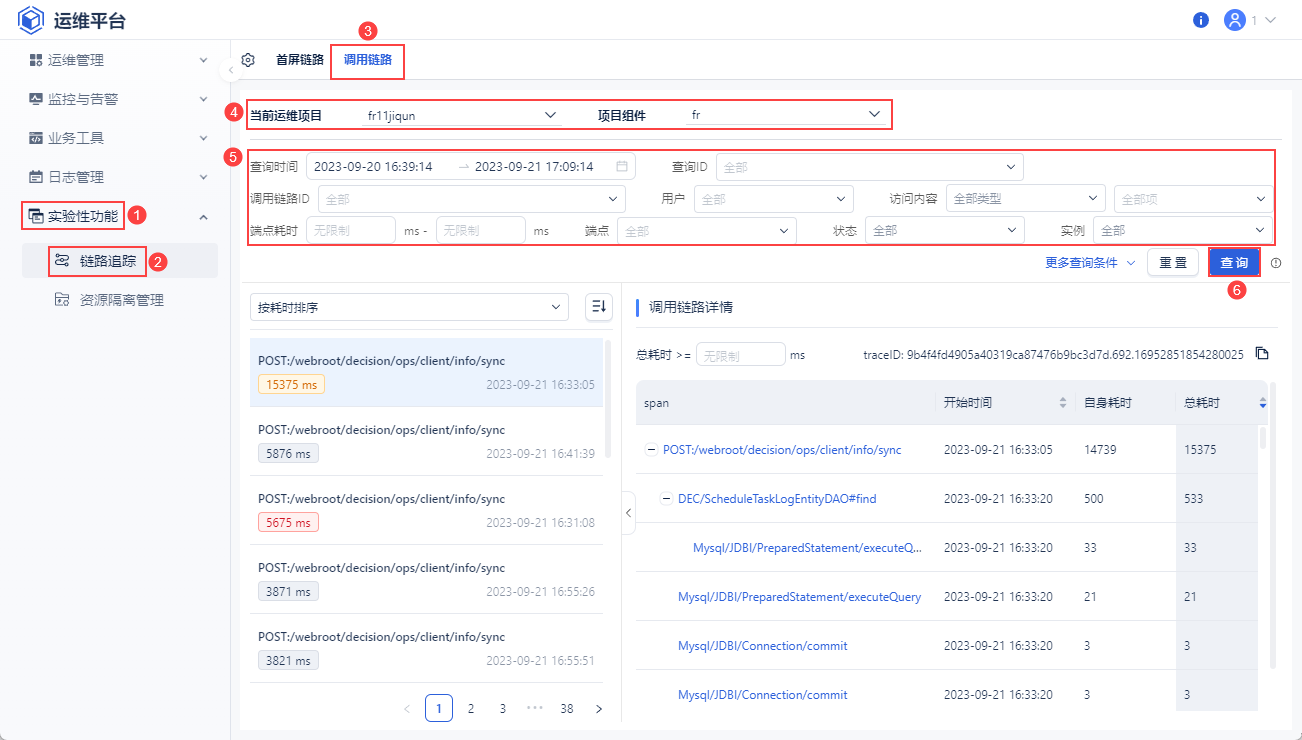Go to previous page arrow in pagination

(x=407, y=708)
